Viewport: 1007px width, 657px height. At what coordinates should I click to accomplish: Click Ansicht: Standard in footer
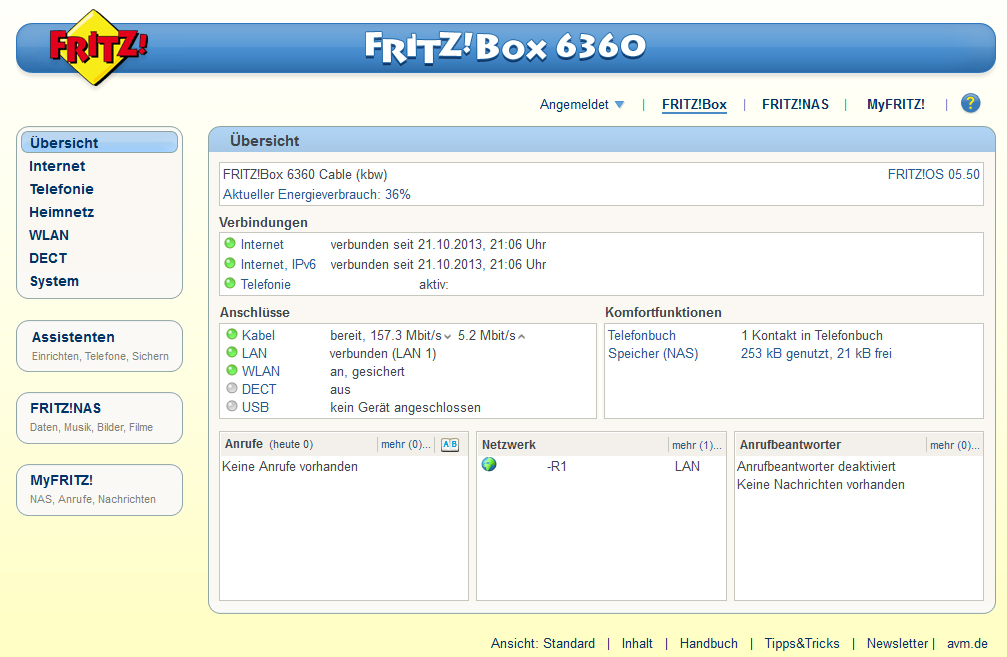[543, 644]
